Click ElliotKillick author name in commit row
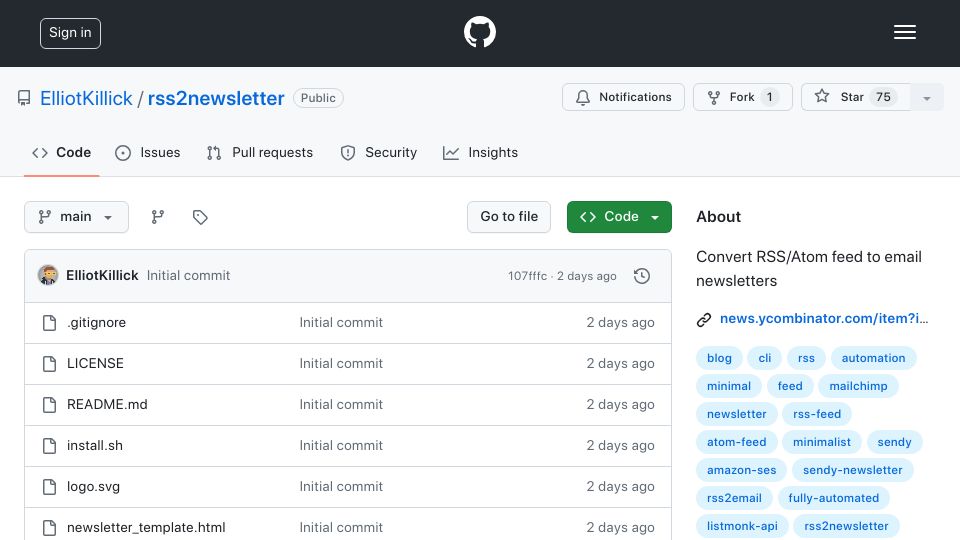Image resolution: width=960 pixels, height=540 pixels. 102,276
